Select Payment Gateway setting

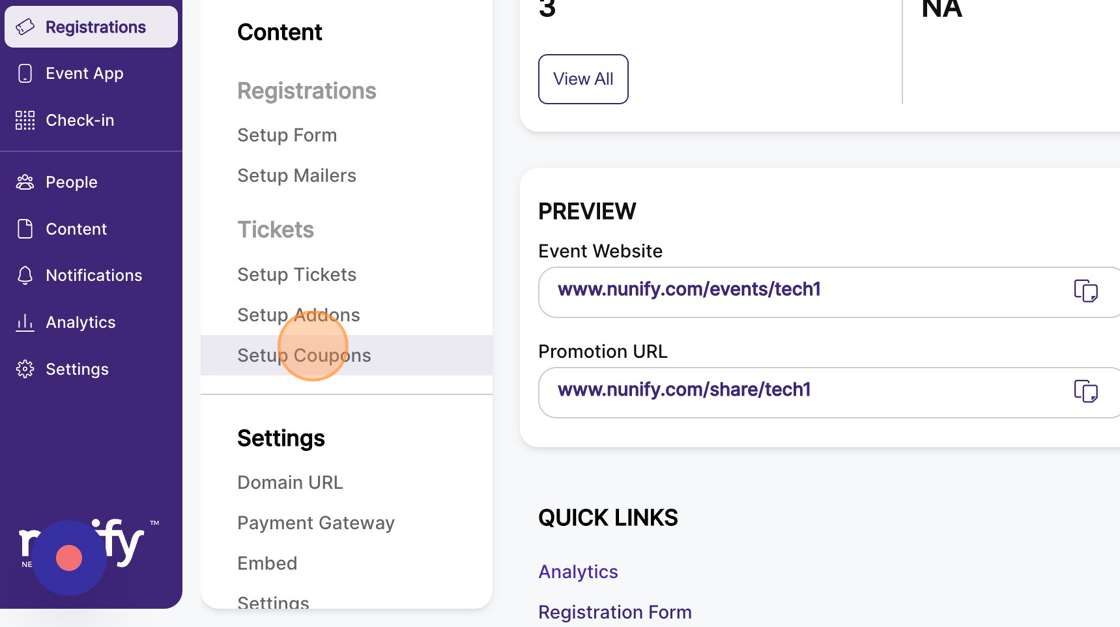pyautogui.click(x=316, y=523)
